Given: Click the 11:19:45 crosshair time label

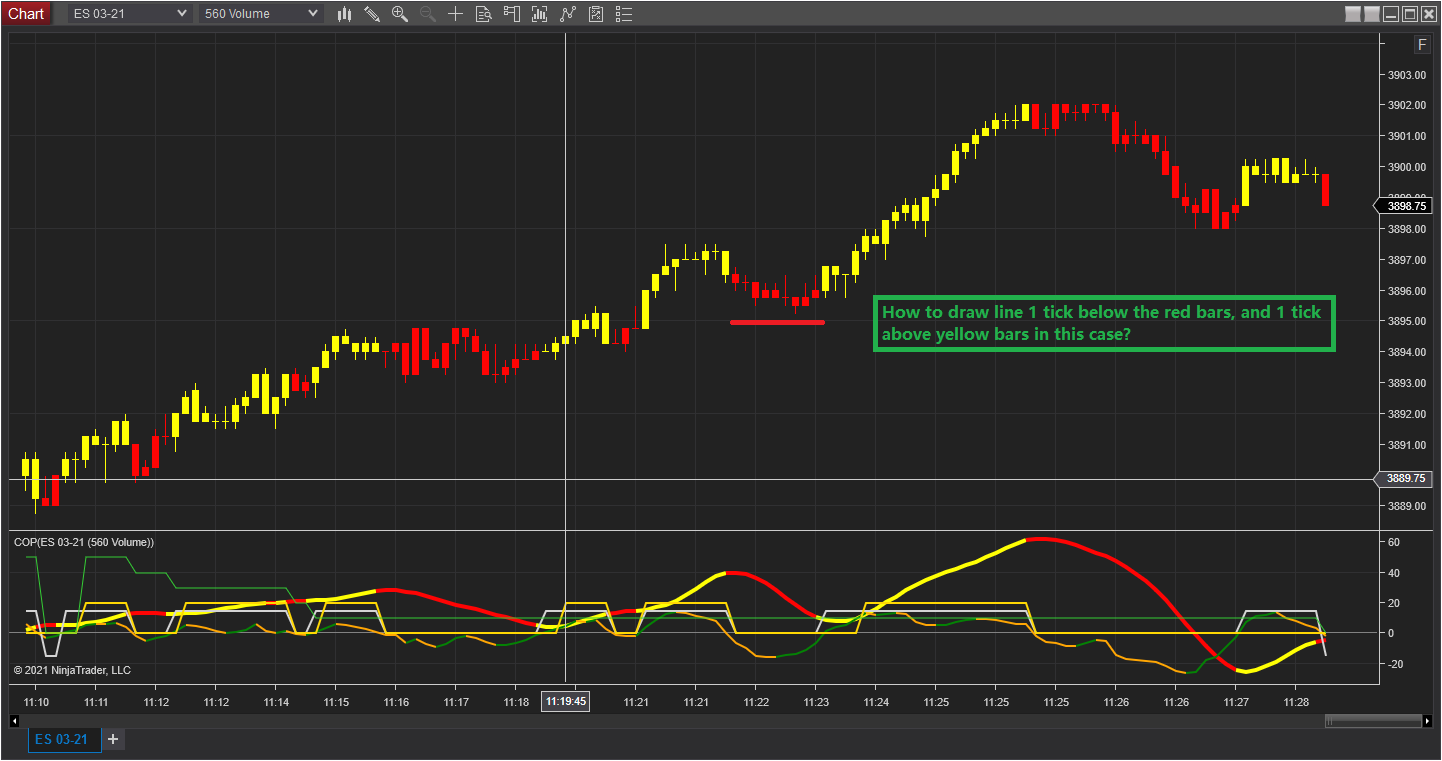Looking at the screenshot, I should pos(566,702).
